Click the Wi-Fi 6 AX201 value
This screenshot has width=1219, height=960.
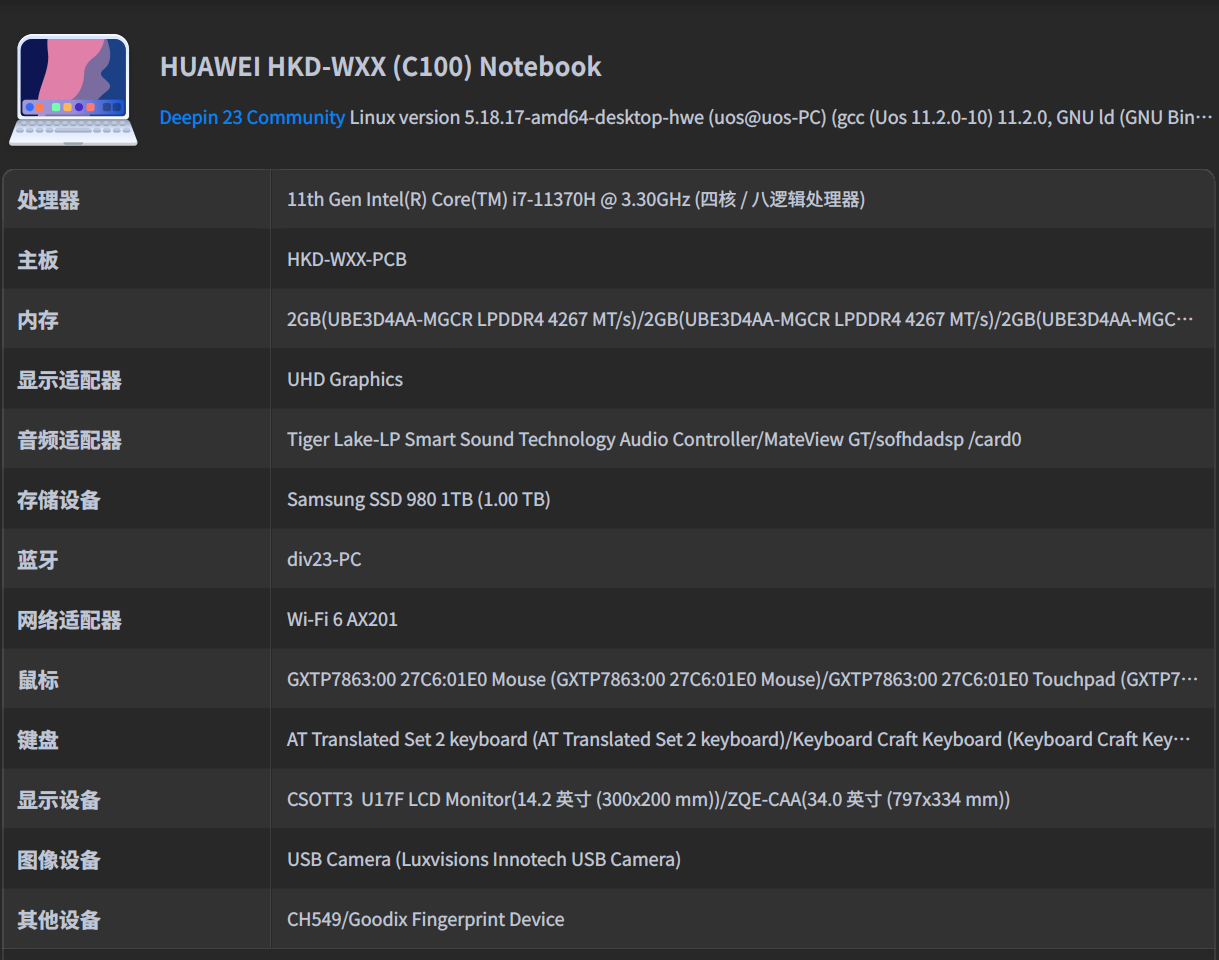[x=342, y=620]
